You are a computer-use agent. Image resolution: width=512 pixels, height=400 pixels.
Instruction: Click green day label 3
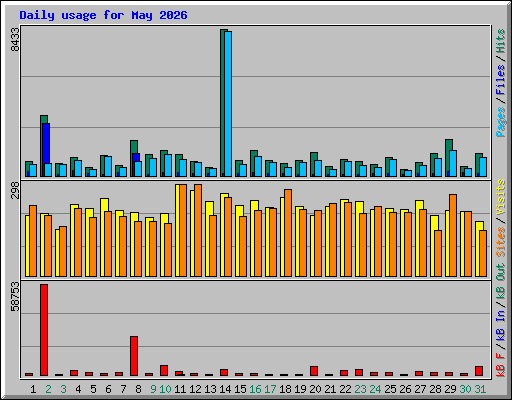pyautogui.click(x=63, y=389)
